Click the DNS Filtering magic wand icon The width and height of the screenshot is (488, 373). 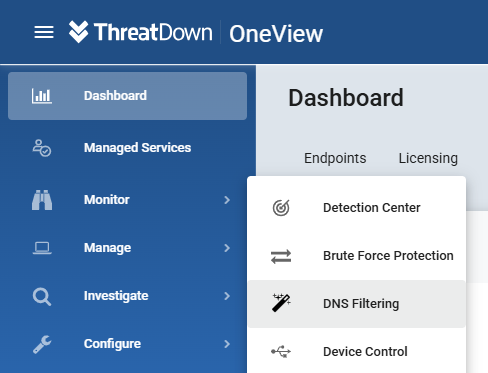[281, 303]
